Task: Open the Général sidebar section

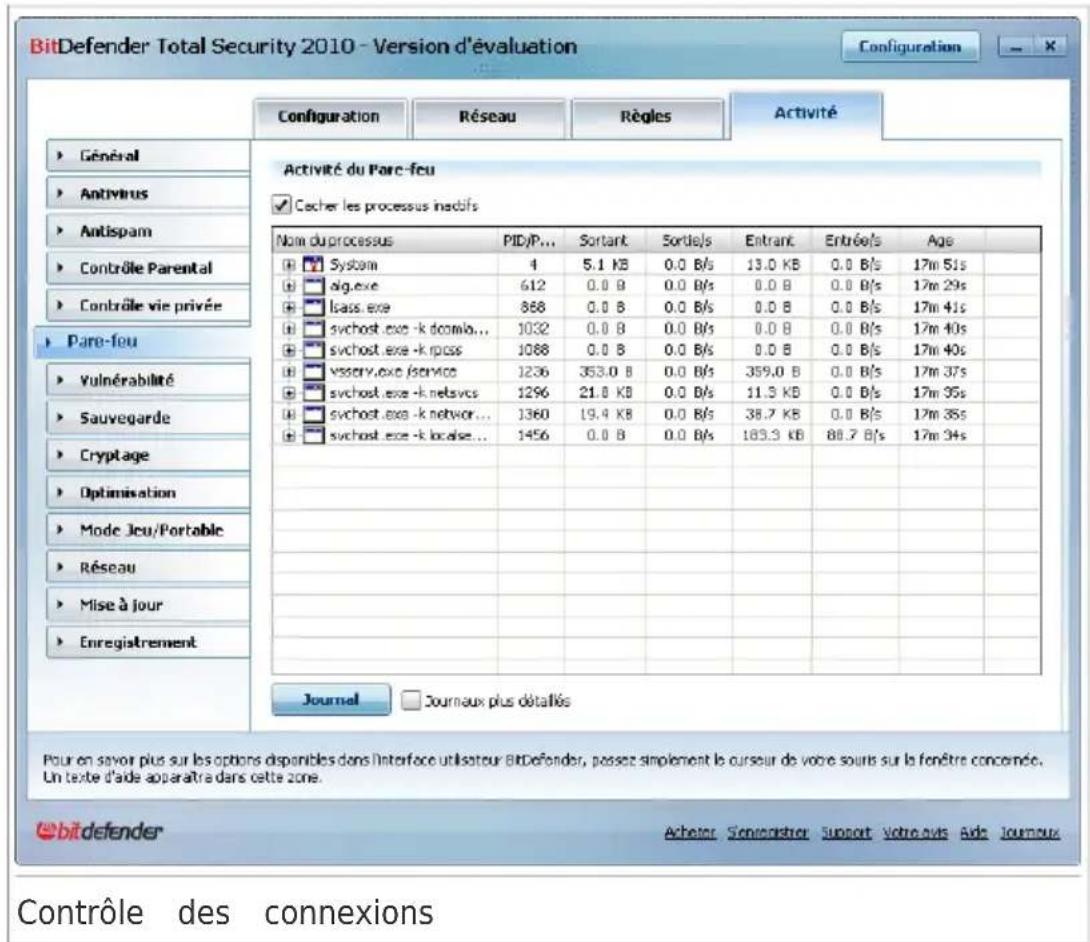Action: click(x=148, y=156)
